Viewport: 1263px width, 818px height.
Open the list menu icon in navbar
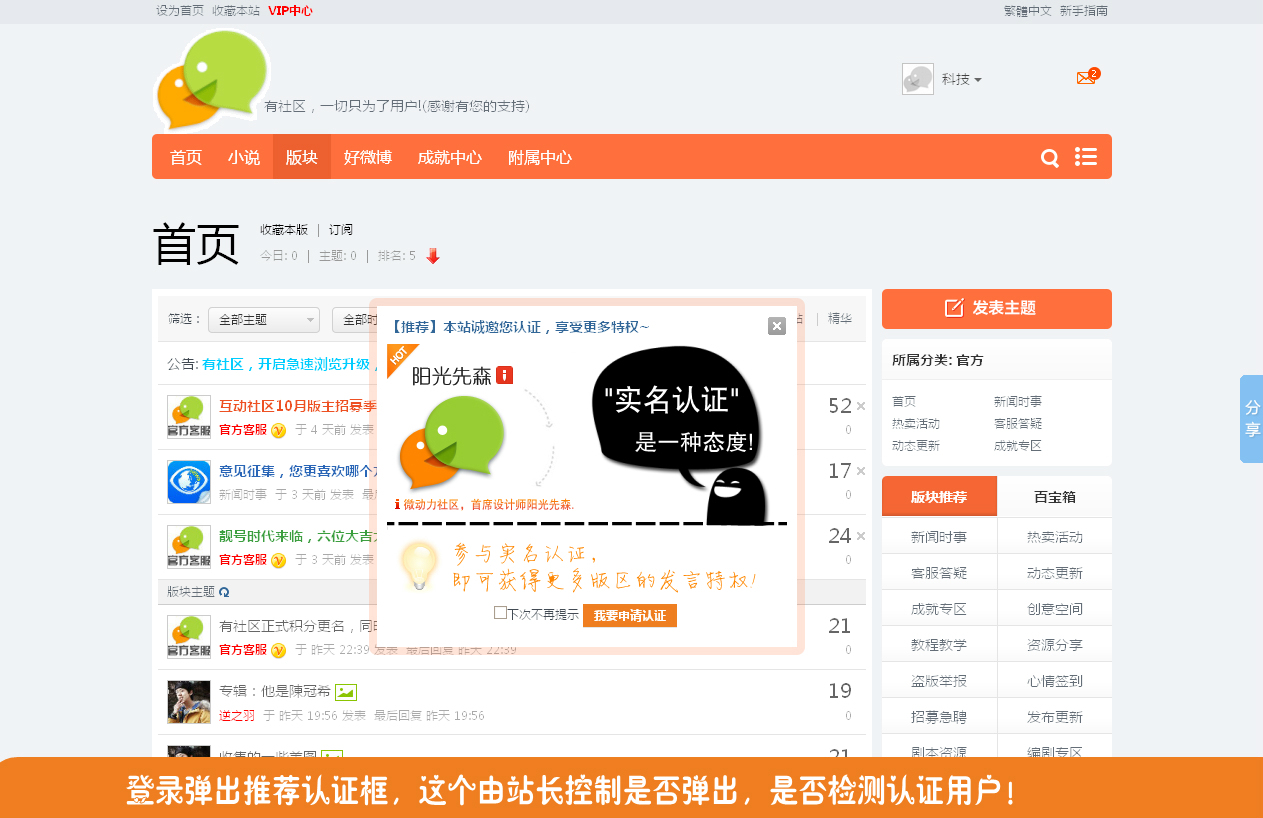pos(1086,157)
